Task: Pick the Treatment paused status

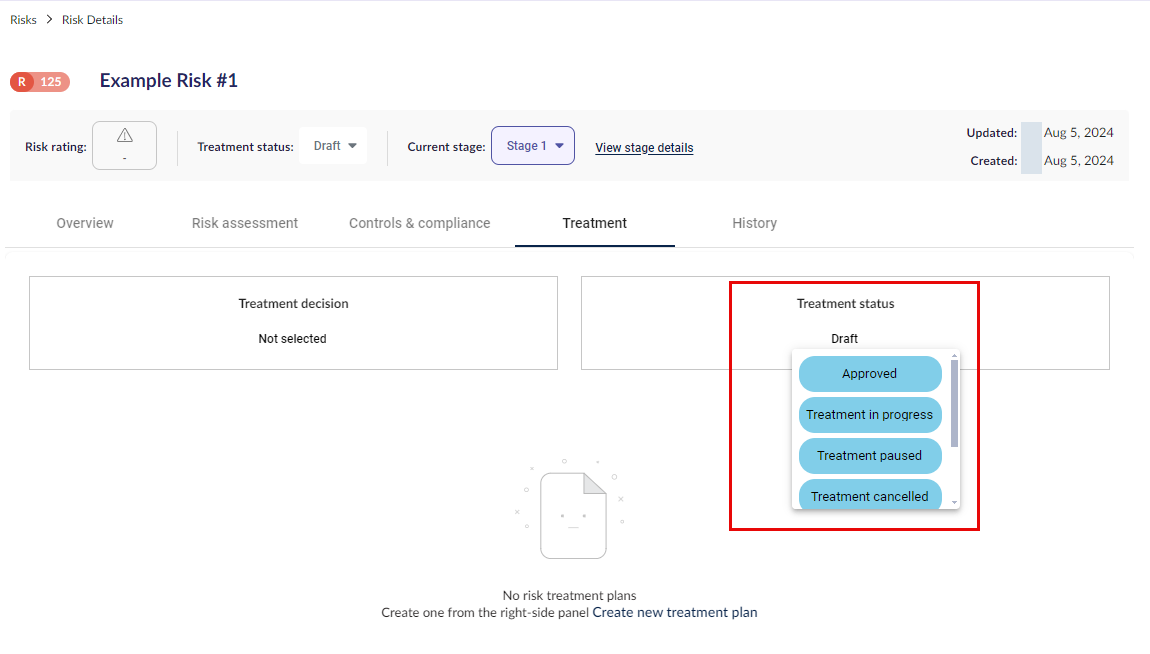Action: pos(870,456)
